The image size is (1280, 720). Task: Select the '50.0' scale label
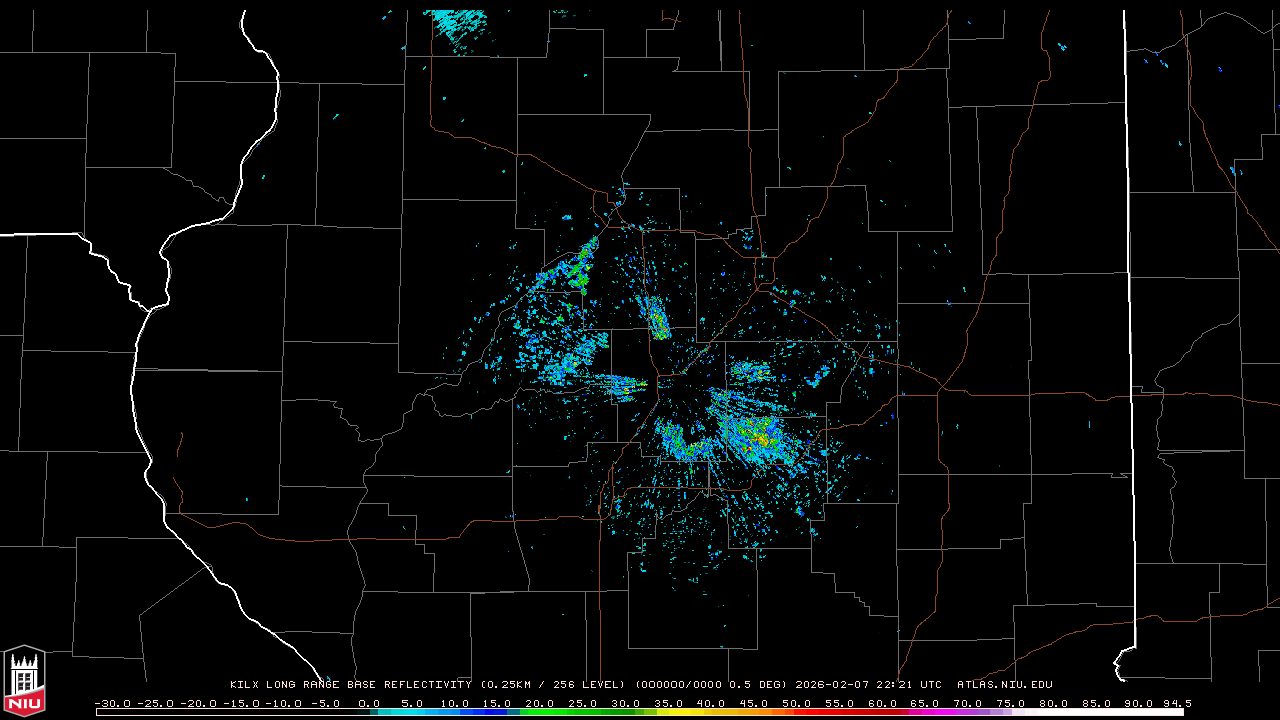point(798,703)
